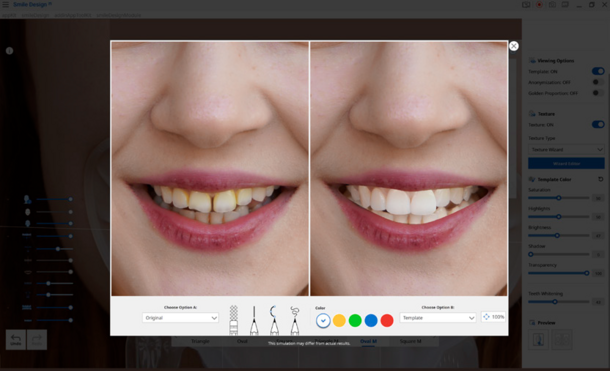Screen dimensions: 610x371
Task: Click the red record icon in title bar
Action: tap(539, 5)
